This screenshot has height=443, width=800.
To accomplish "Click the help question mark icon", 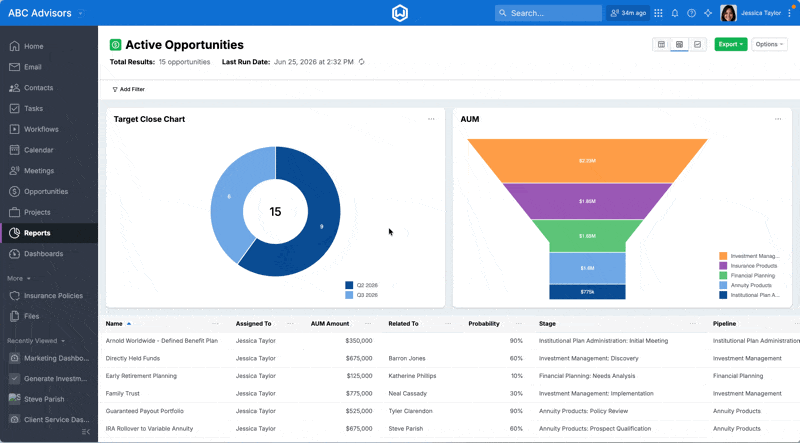I will tap(691, 13).
